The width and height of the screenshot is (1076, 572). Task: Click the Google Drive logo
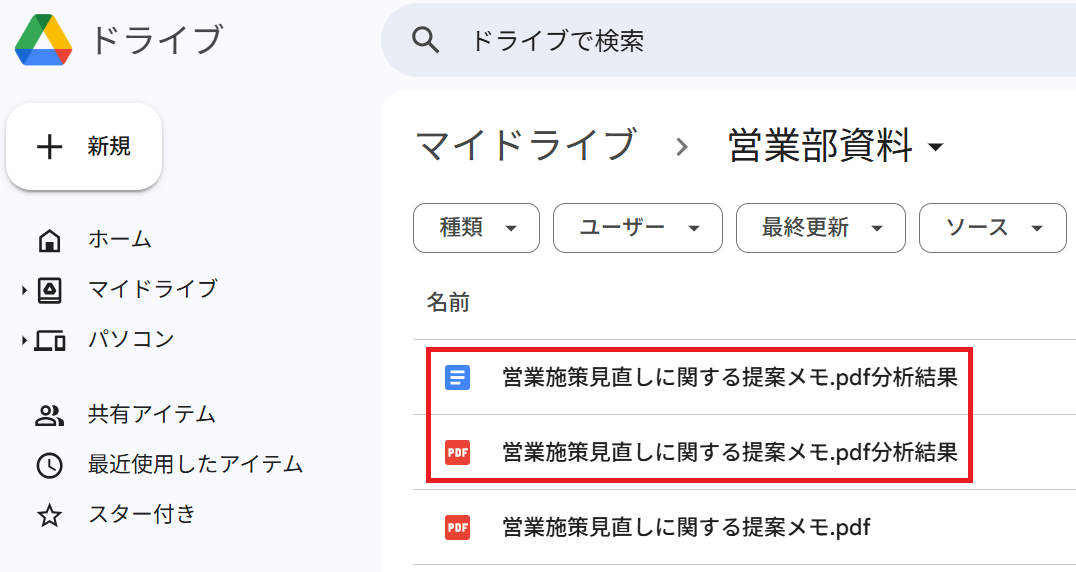click(43, 41)
